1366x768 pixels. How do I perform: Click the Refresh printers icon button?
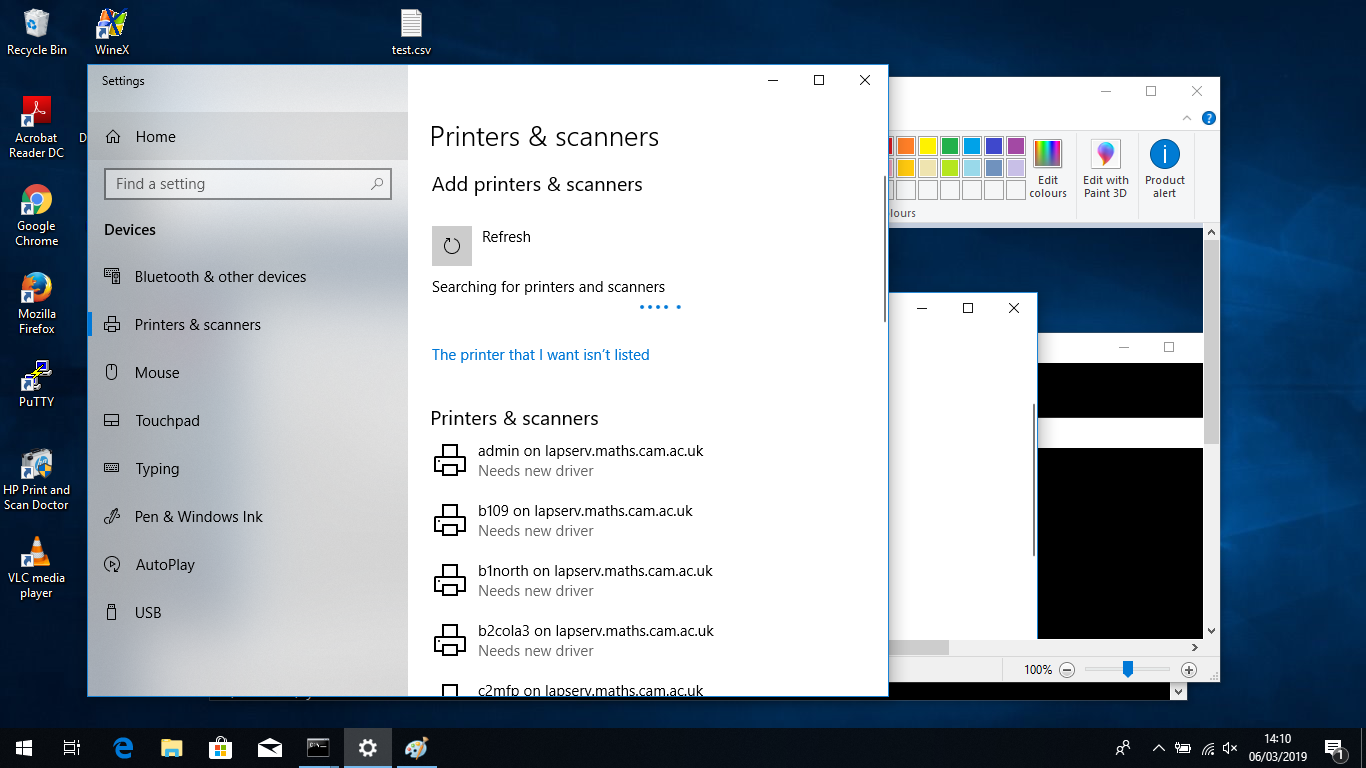[451, 246]
